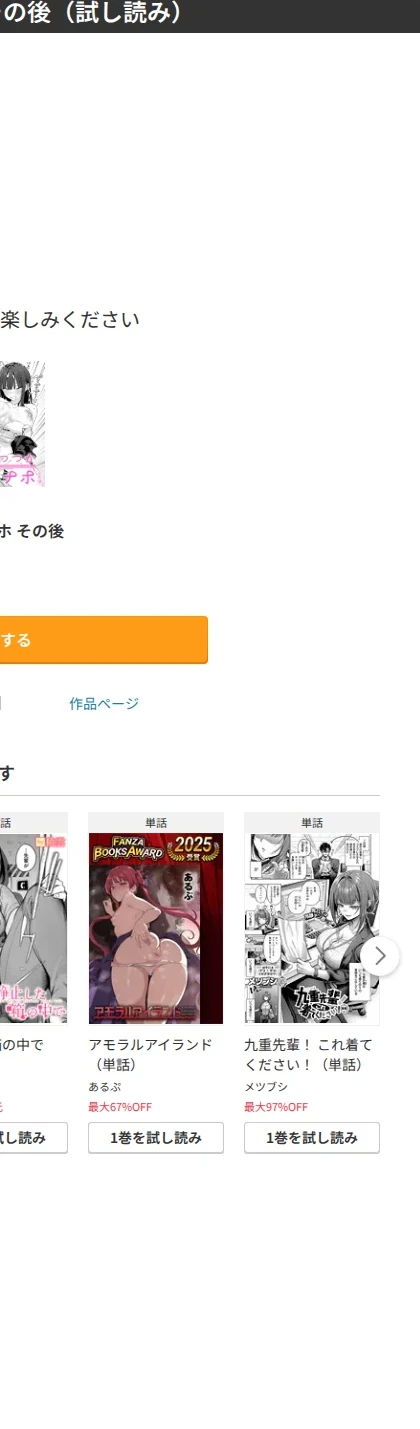Viewport: 420px width, 1429px height.
Task: Open the 九重先輩 cover thumbnail
Action: click(312, 929)
